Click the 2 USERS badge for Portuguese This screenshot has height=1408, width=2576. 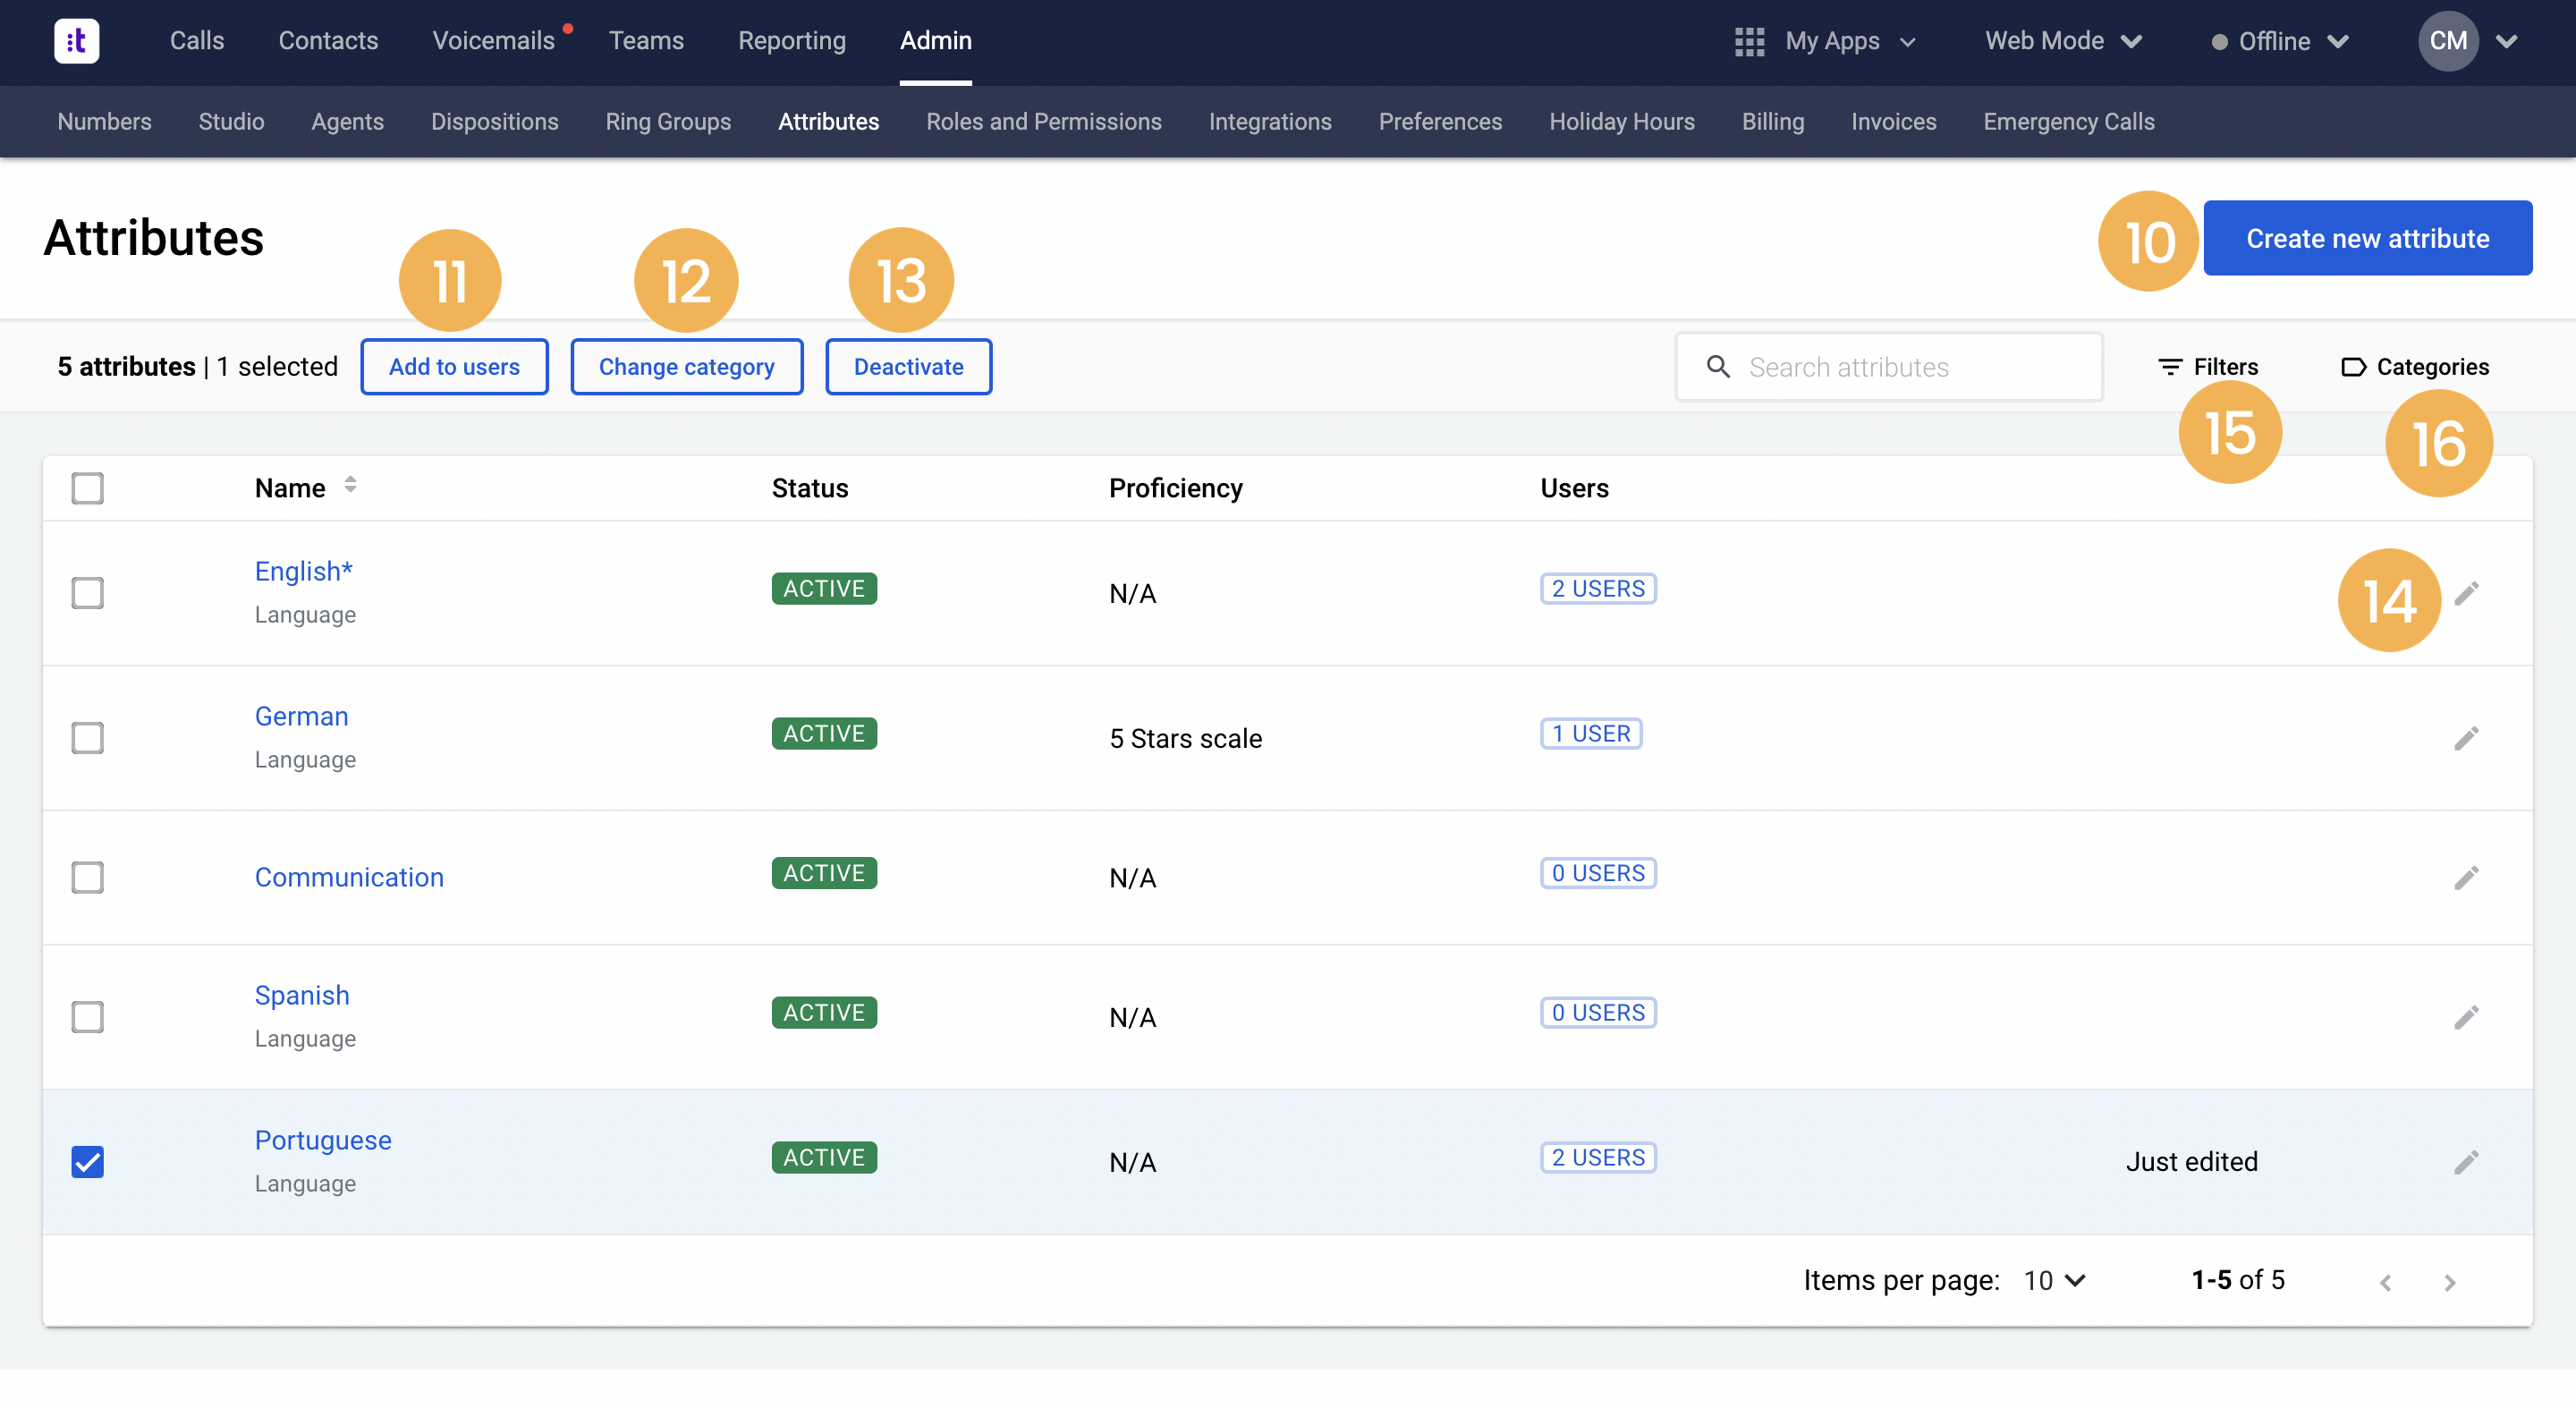1598,1157
